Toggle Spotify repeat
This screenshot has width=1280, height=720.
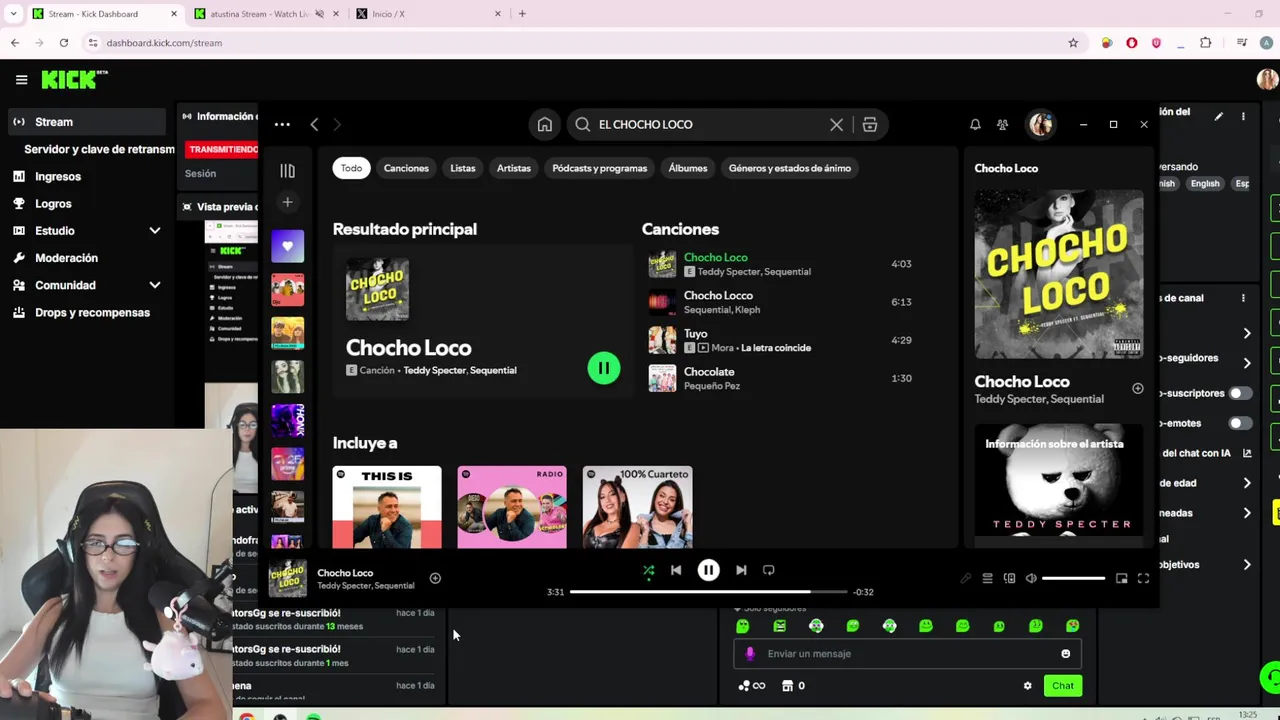click(x=768, y=570)
